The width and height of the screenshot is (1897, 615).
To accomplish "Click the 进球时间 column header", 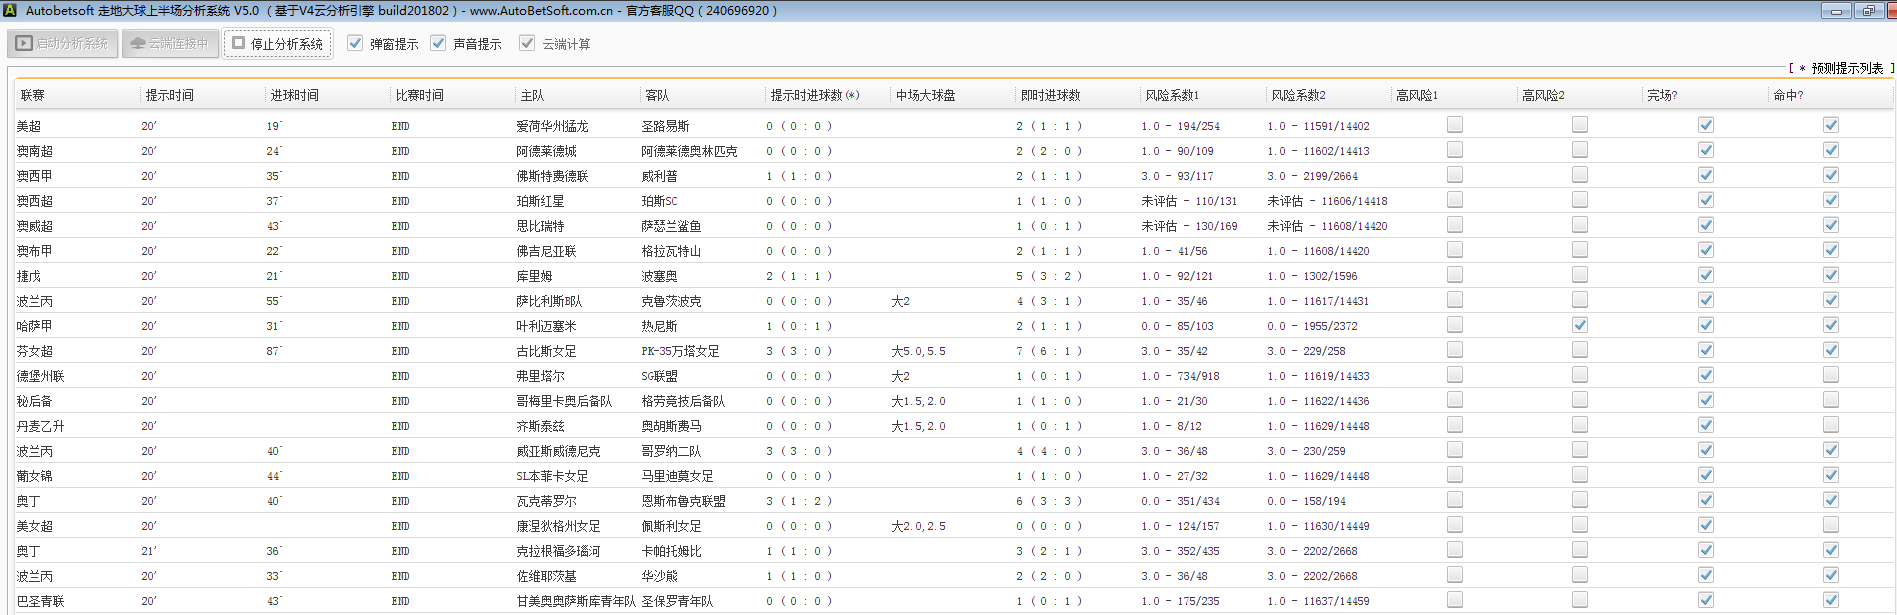I will pos(294,95).
